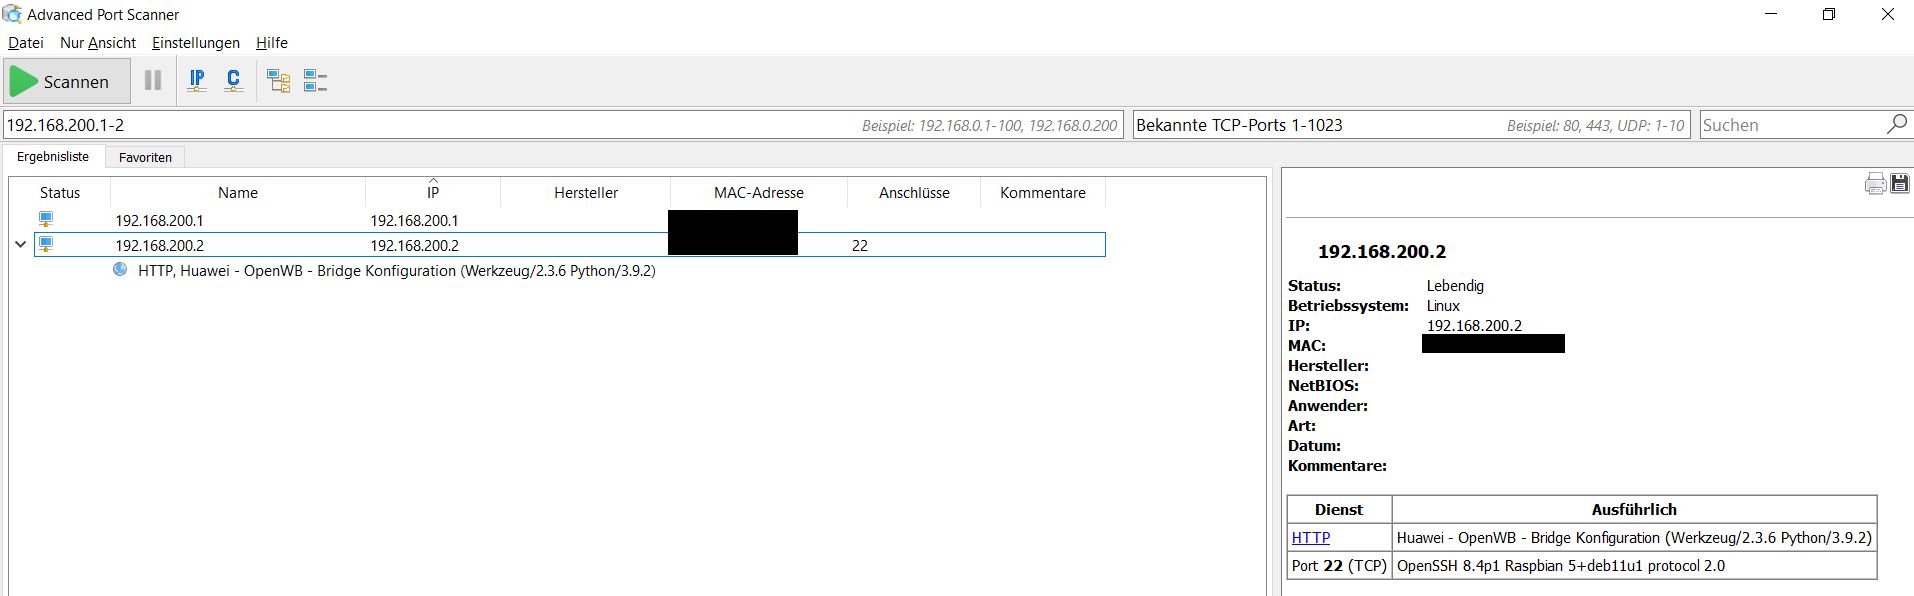Sort by the MAC-Adresse column header
1914x596 pixels.
coord(759,193)
